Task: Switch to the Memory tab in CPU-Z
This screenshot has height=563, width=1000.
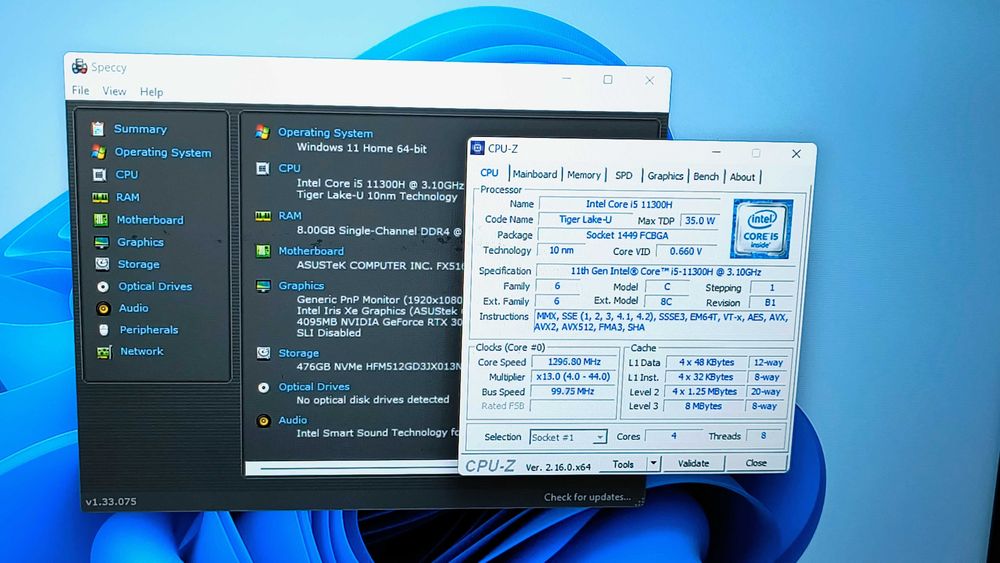Action: coord(584,175)
